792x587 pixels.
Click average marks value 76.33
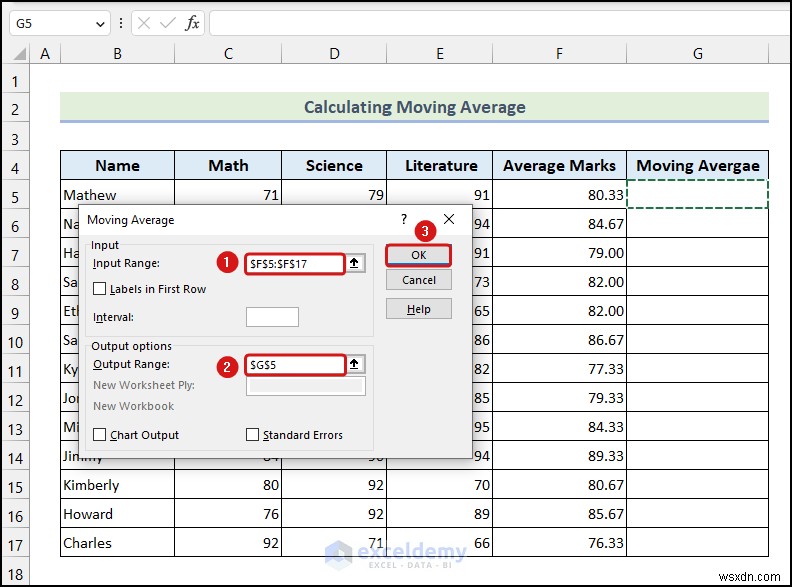[x=560, y=543]
